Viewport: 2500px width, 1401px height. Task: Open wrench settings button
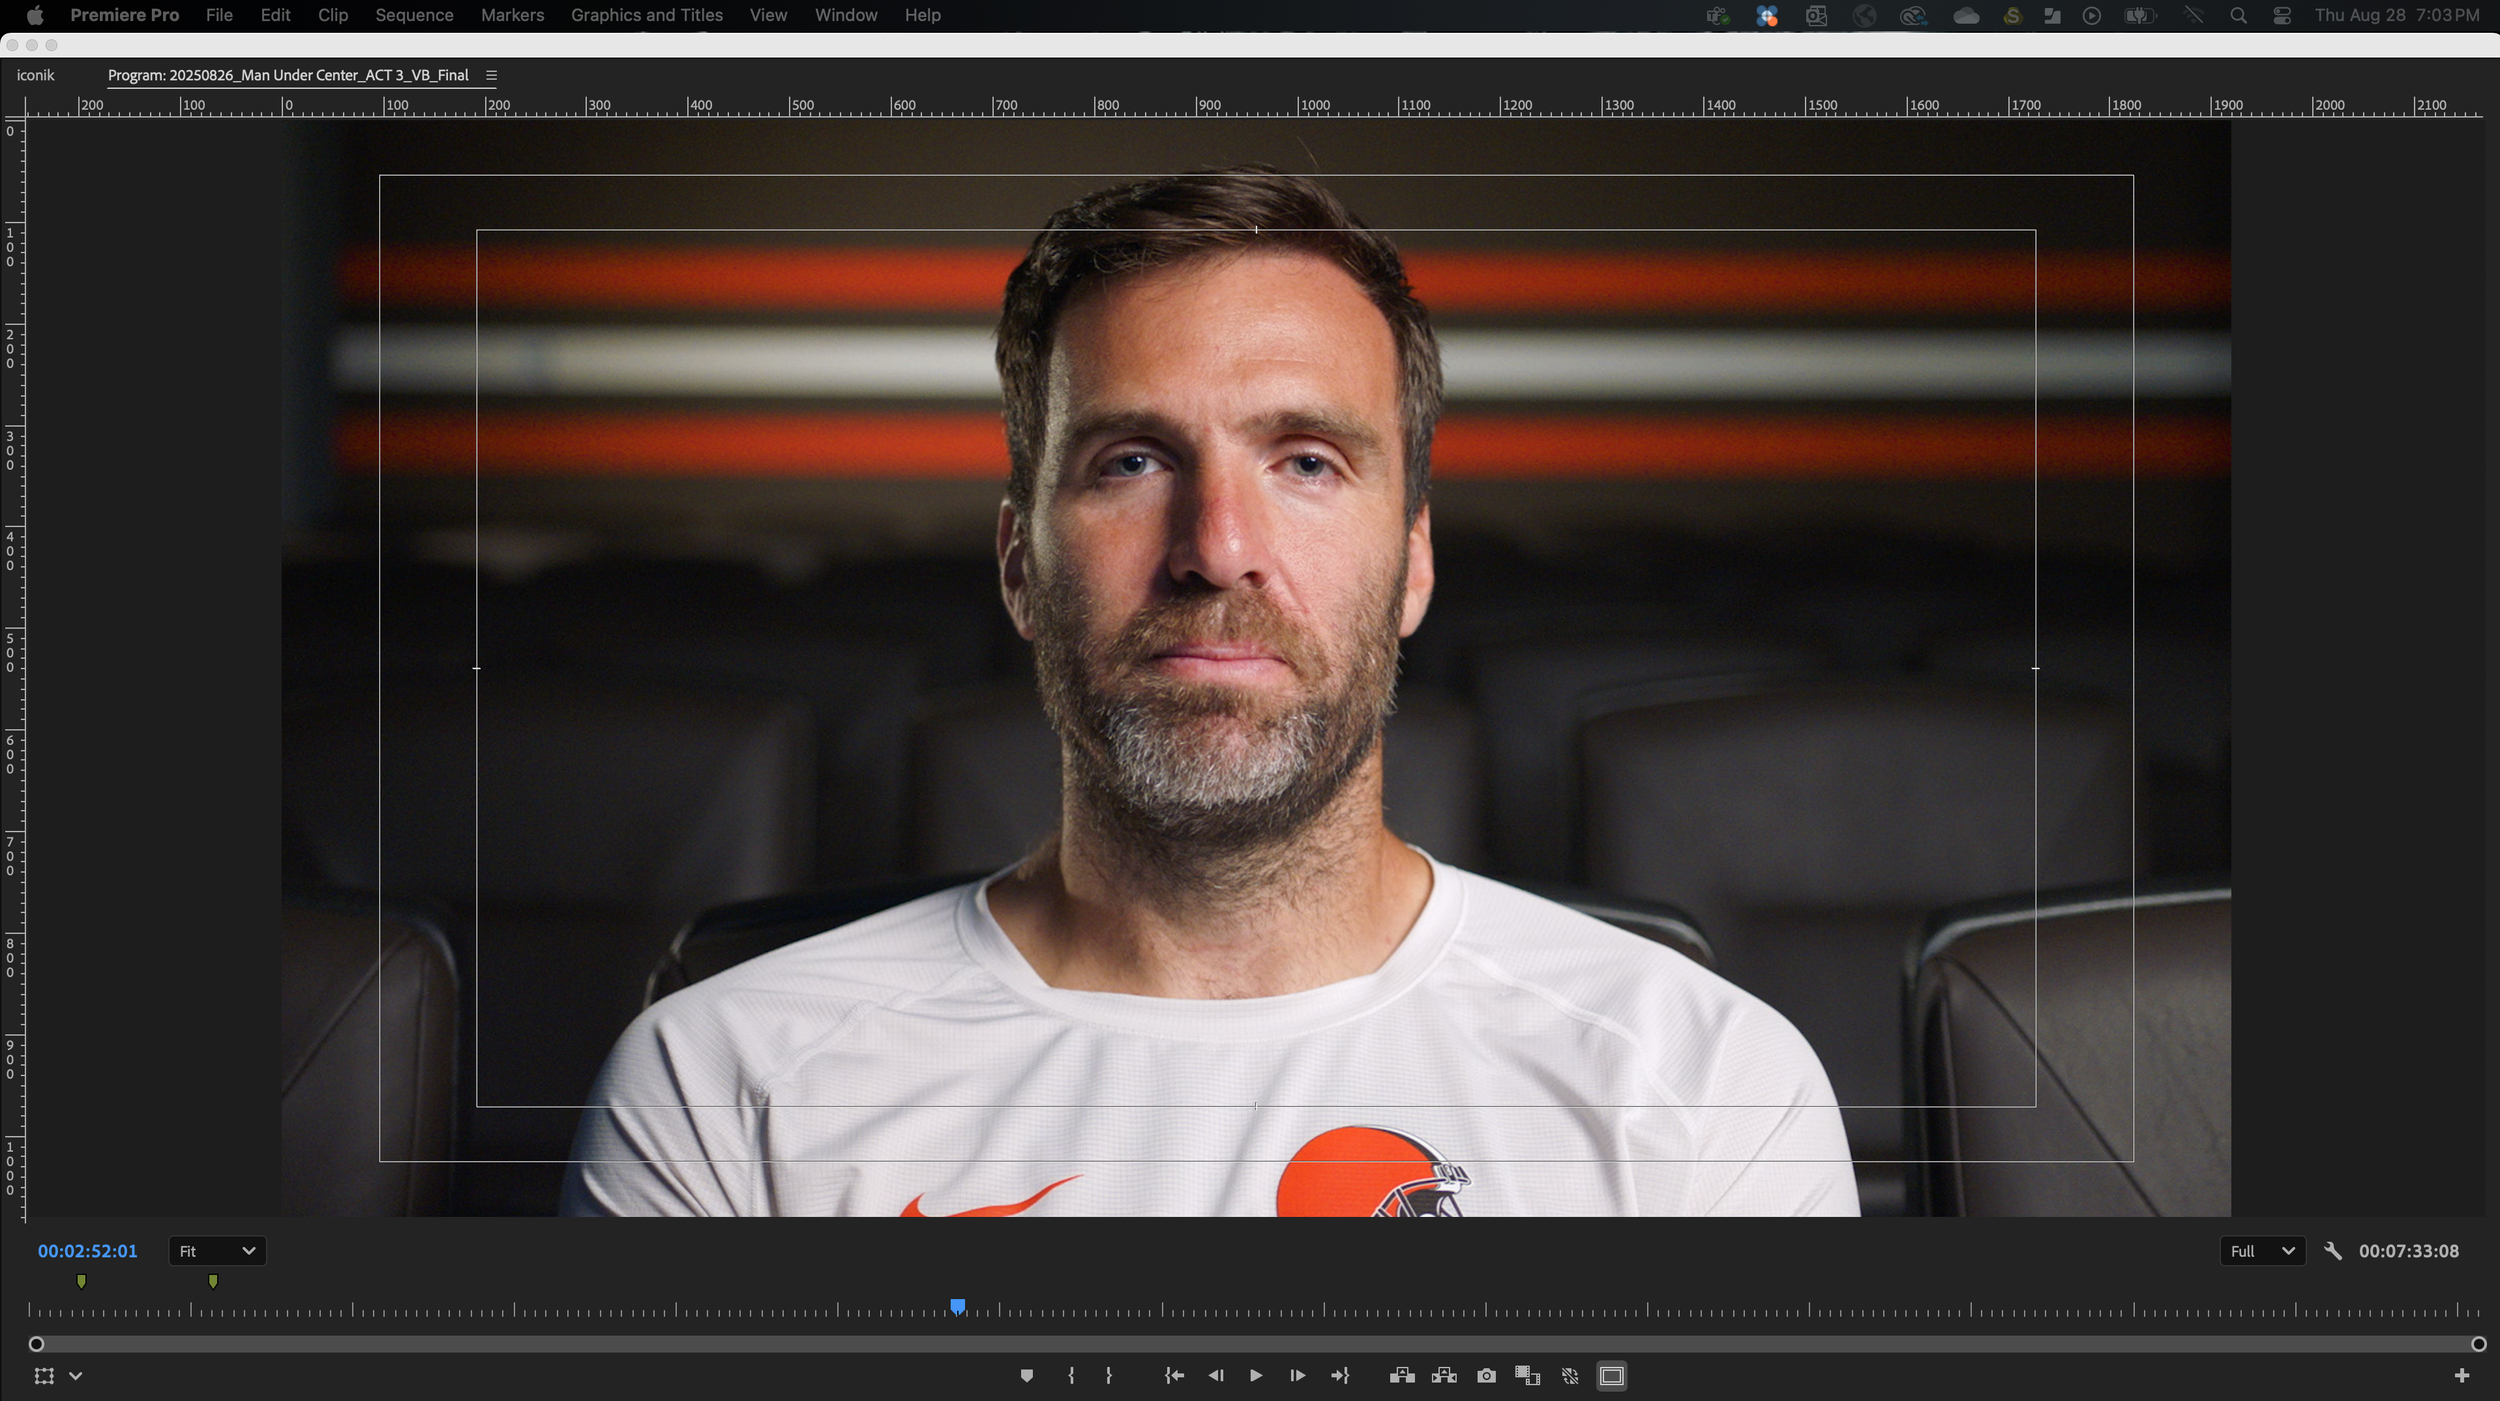tap(2333, 1251)
